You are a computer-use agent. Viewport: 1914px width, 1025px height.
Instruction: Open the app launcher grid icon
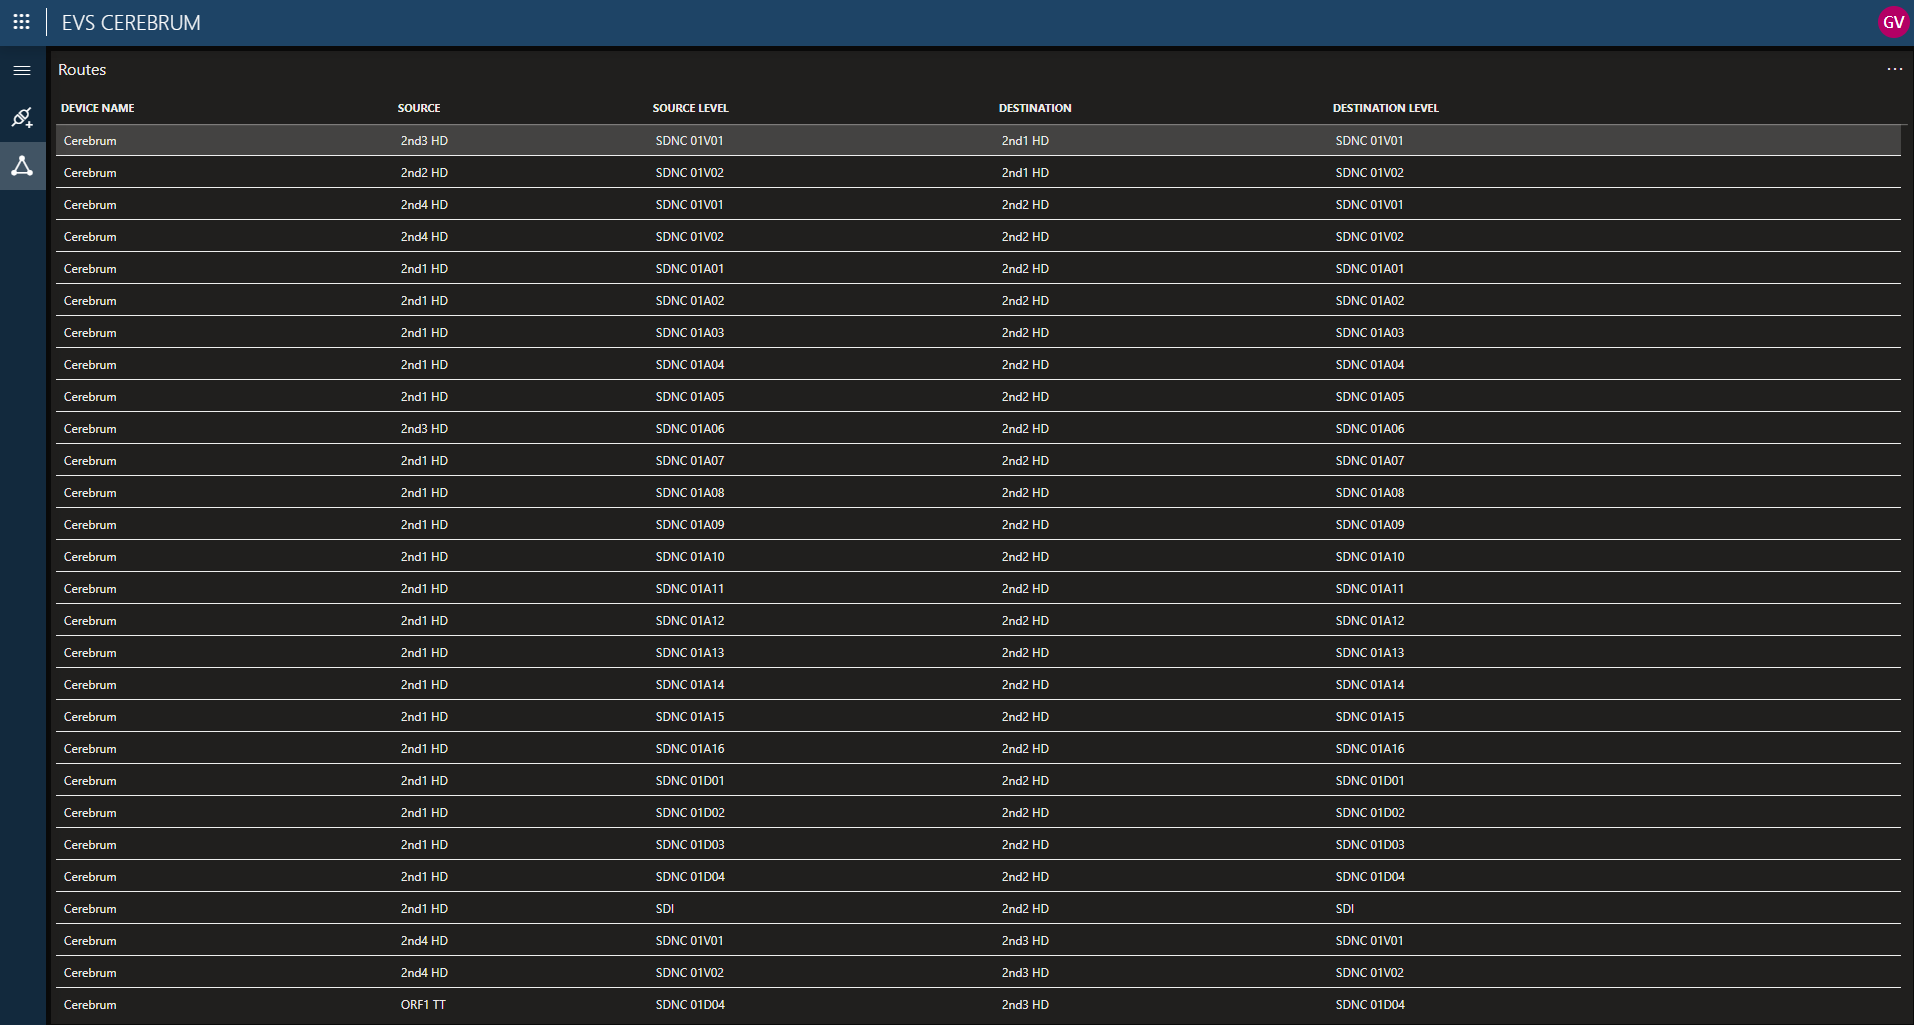coord(21,22)
